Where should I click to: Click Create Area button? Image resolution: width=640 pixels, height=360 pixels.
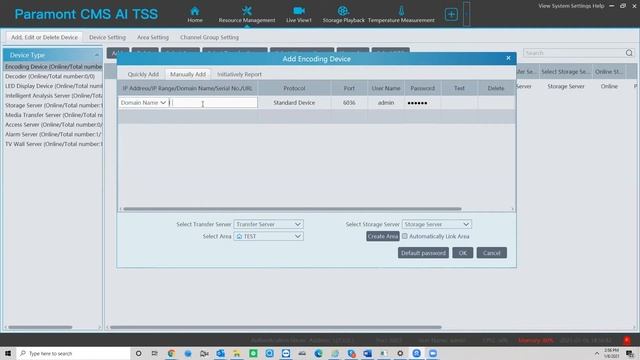pos(382,236)
